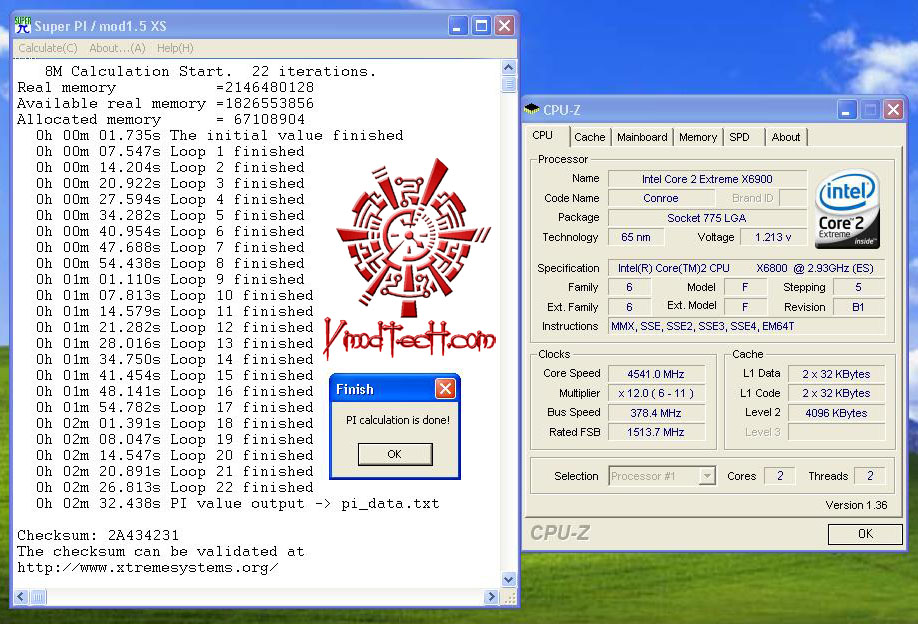Expand the Processor #1 selection dropdown
The width and height of the screenshot is (918, 624).
coord(707,476)
